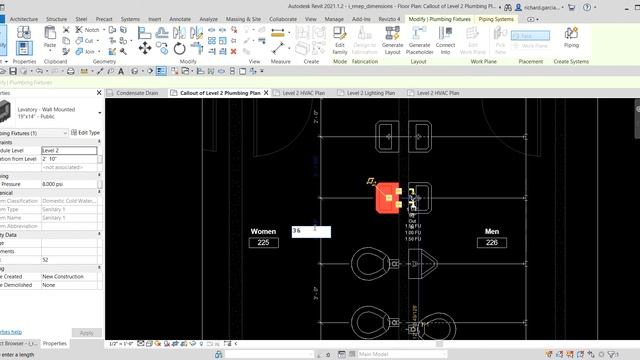The height and width of the screenshot is (360, 640).
Task: Collapse the Identity Data section in Properties
Action: [99, 235]
